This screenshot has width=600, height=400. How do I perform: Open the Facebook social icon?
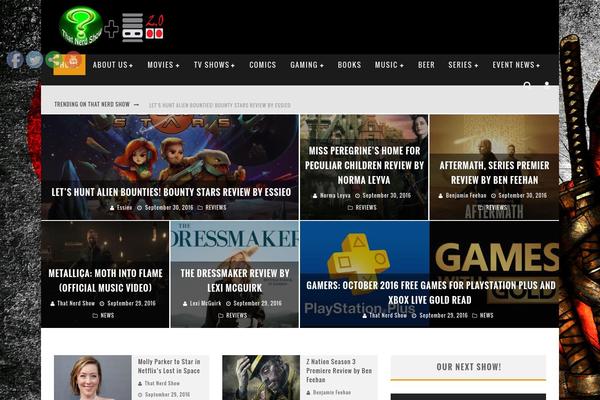click(x=15, y=60)
